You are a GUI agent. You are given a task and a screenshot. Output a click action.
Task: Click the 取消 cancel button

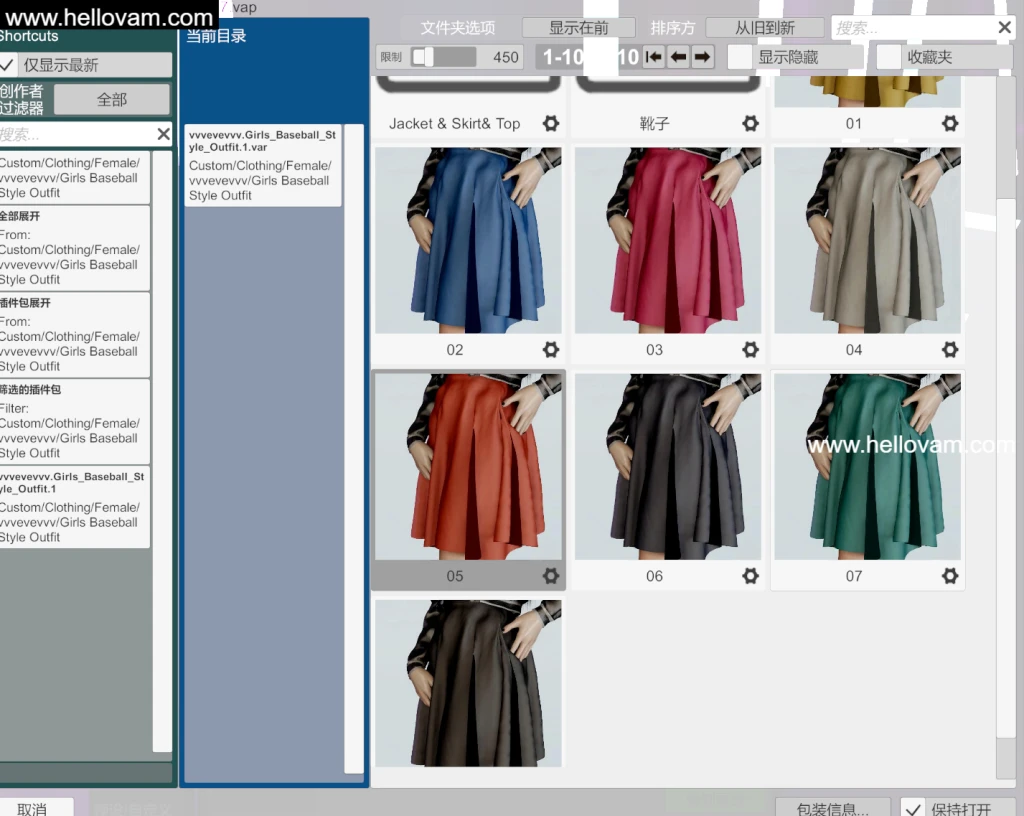click(34, 808)
